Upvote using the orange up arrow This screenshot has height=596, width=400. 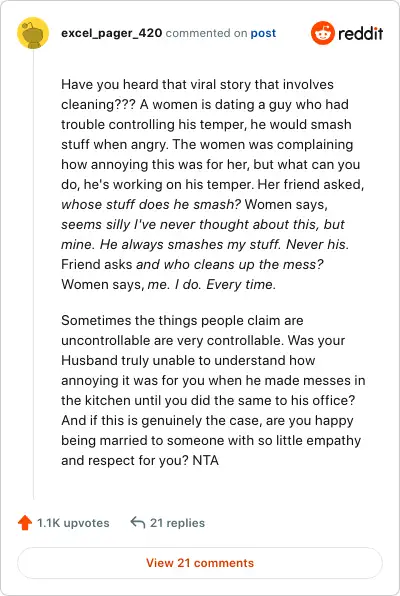click(25, 523)
